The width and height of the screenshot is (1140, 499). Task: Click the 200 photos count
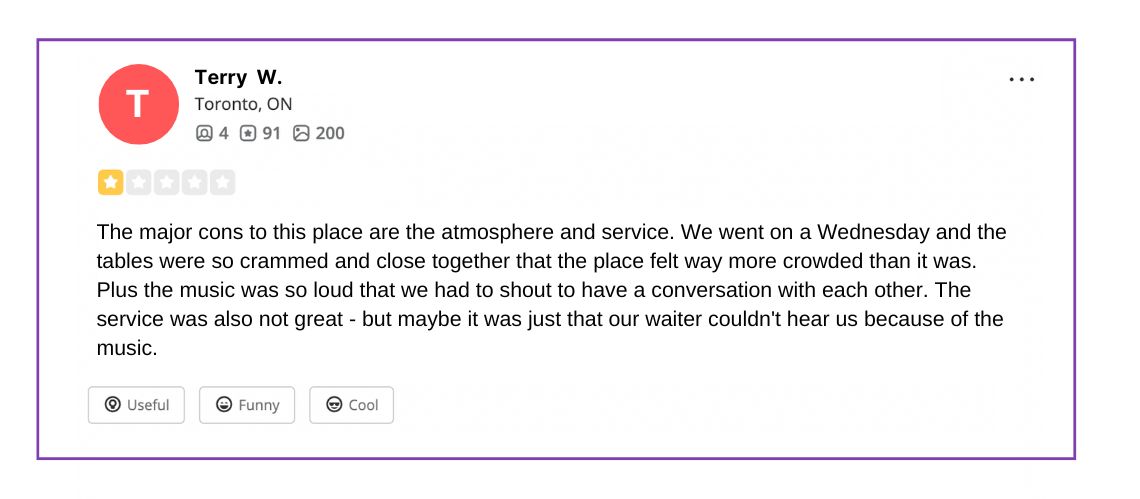330,133
